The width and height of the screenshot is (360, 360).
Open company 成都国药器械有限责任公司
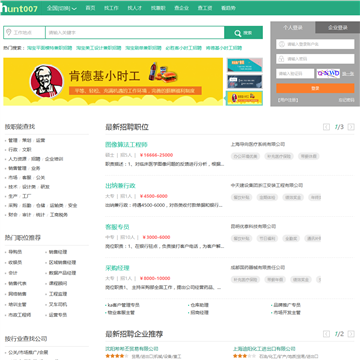coord(258,267)
